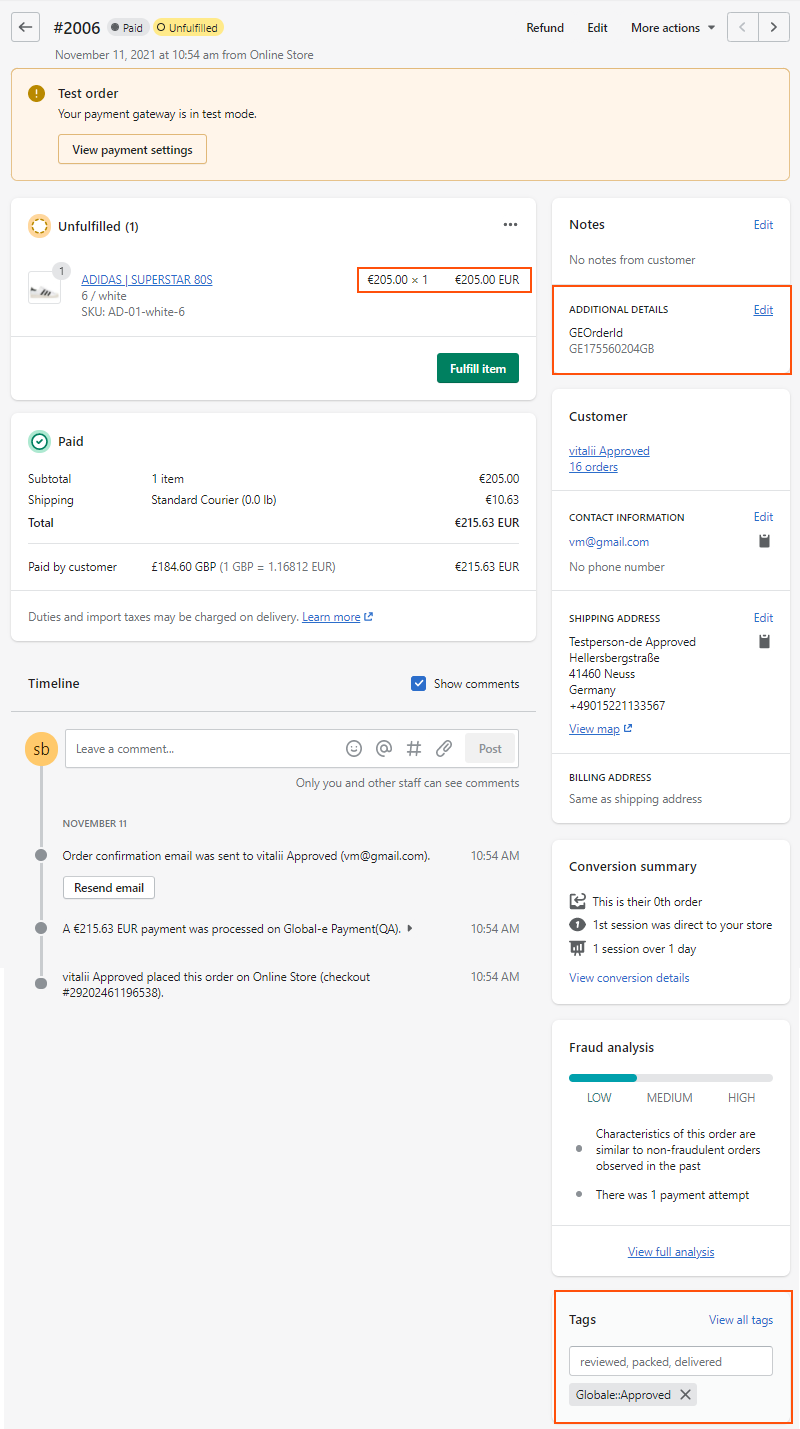Mention a staff member with the @ icon
800x1429 pixels.
tap(384, 748)
